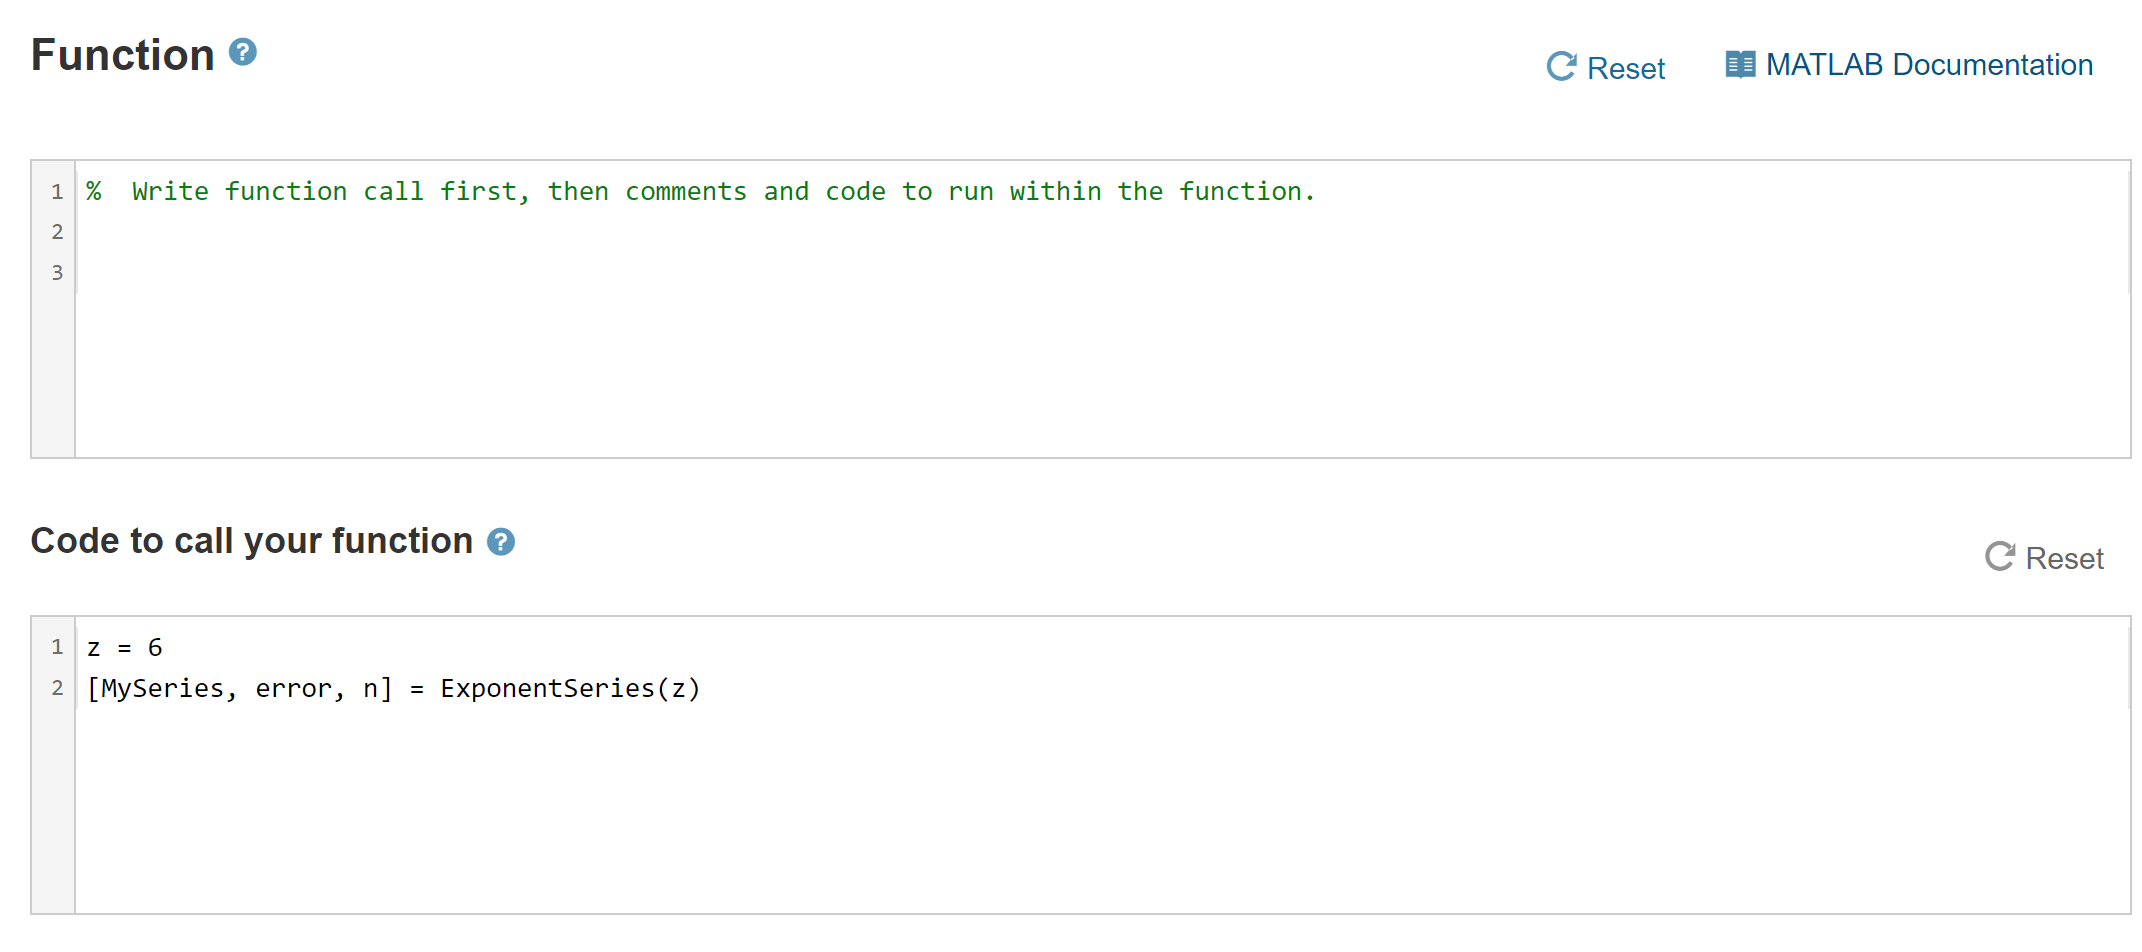The height and width of the screenshot is (952, 2142).
Task: Select line 1 comment in the Function editor
Action: pyautogui.click(x=700, y=191)
